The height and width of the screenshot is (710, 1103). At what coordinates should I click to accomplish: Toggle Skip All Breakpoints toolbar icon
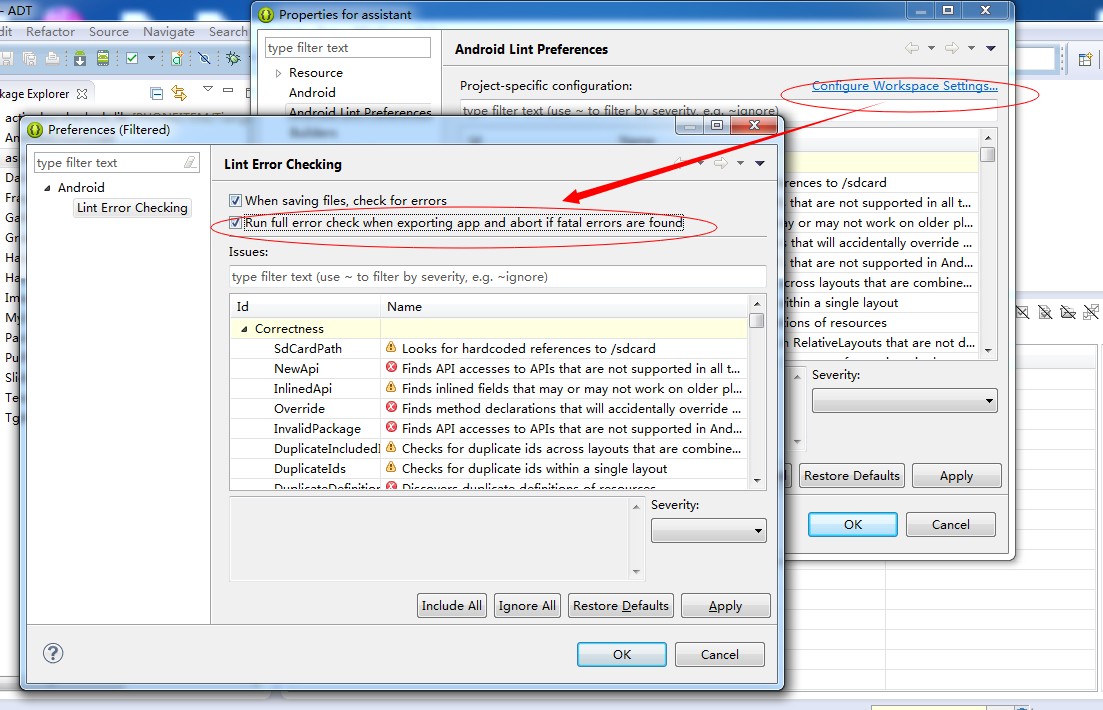pos(204,58)
